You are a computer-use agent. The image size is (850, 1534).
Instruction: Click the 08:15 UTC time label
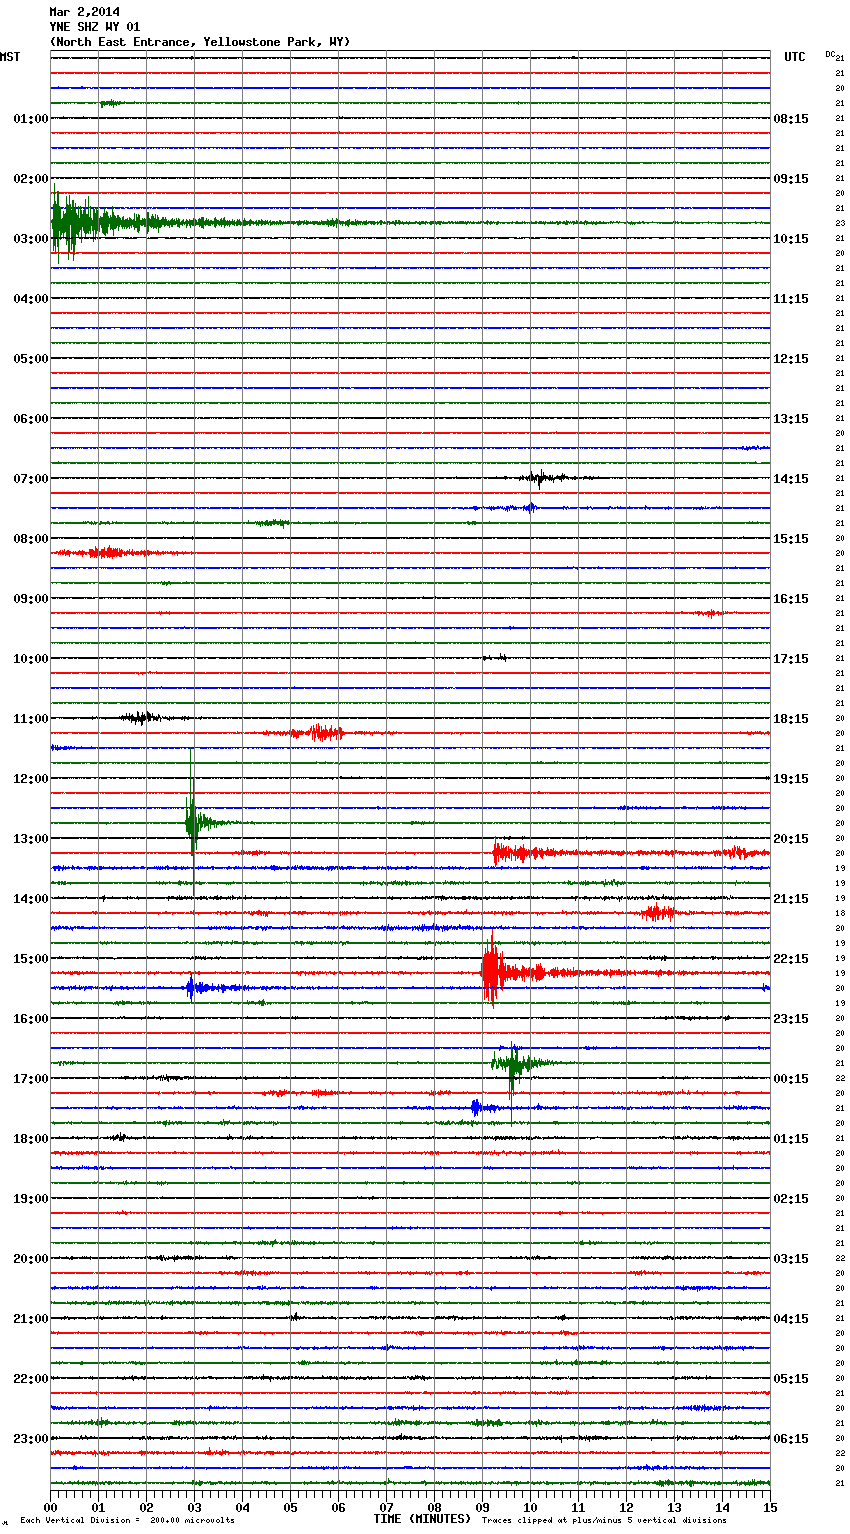click(x=791, y=119)
